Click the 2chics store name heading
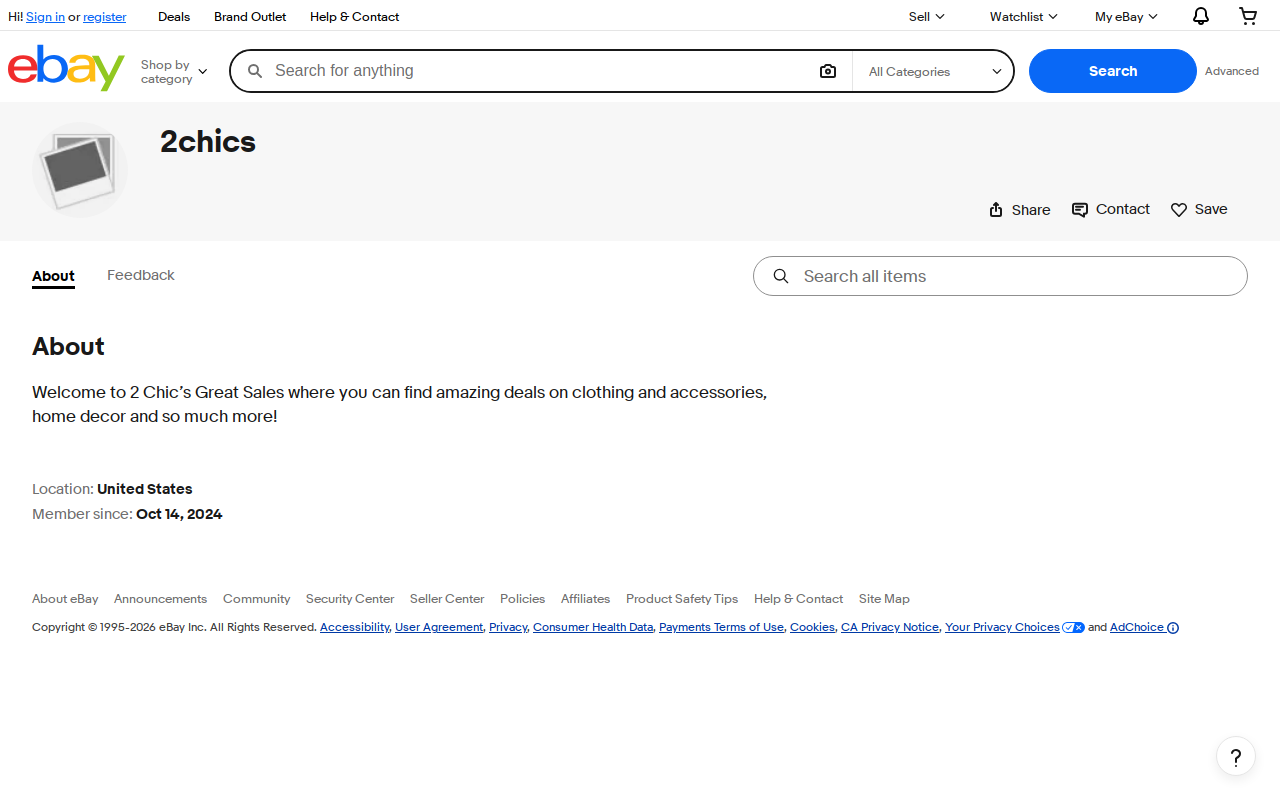Screen dimensions: 1280x800 (208, 142)
